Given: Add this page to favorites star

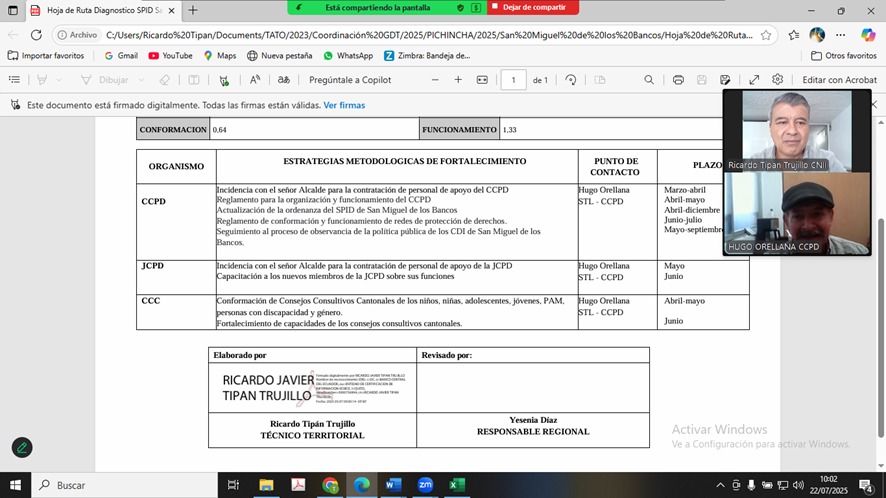Looking at the screenshot, I should click(x=766, y=35).
